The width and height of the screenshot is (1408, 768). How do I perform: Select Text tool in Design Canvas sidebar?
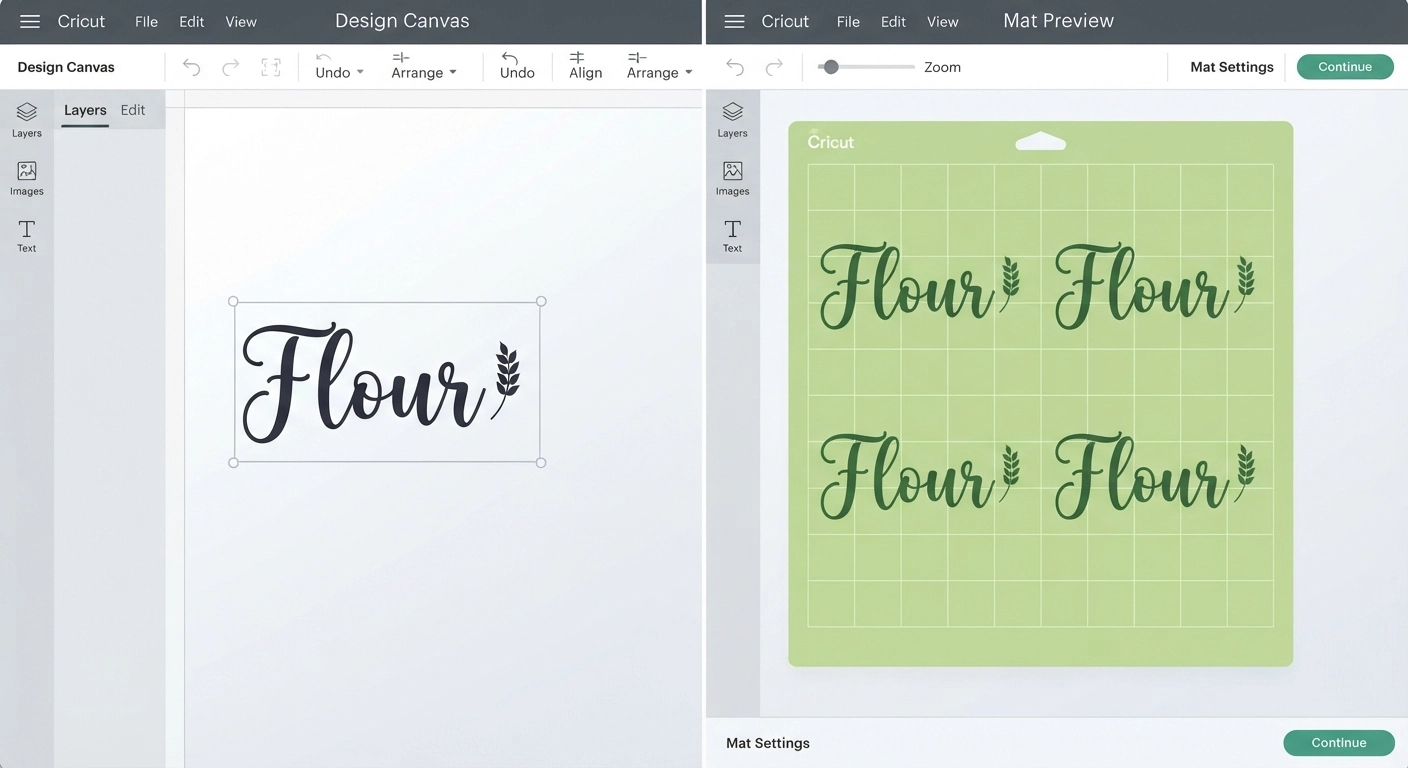(x=27, y=236)
